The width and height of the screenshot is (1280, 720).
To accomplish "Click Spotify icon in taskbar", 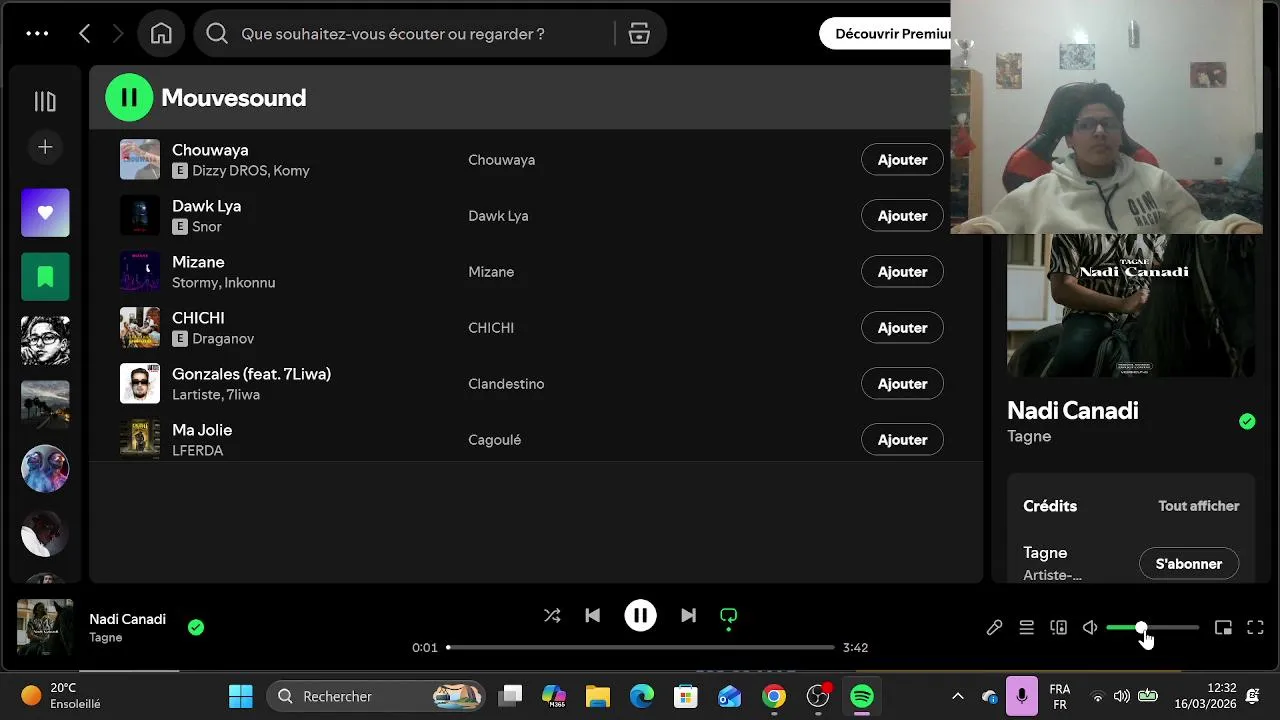I will pos(862,696).
